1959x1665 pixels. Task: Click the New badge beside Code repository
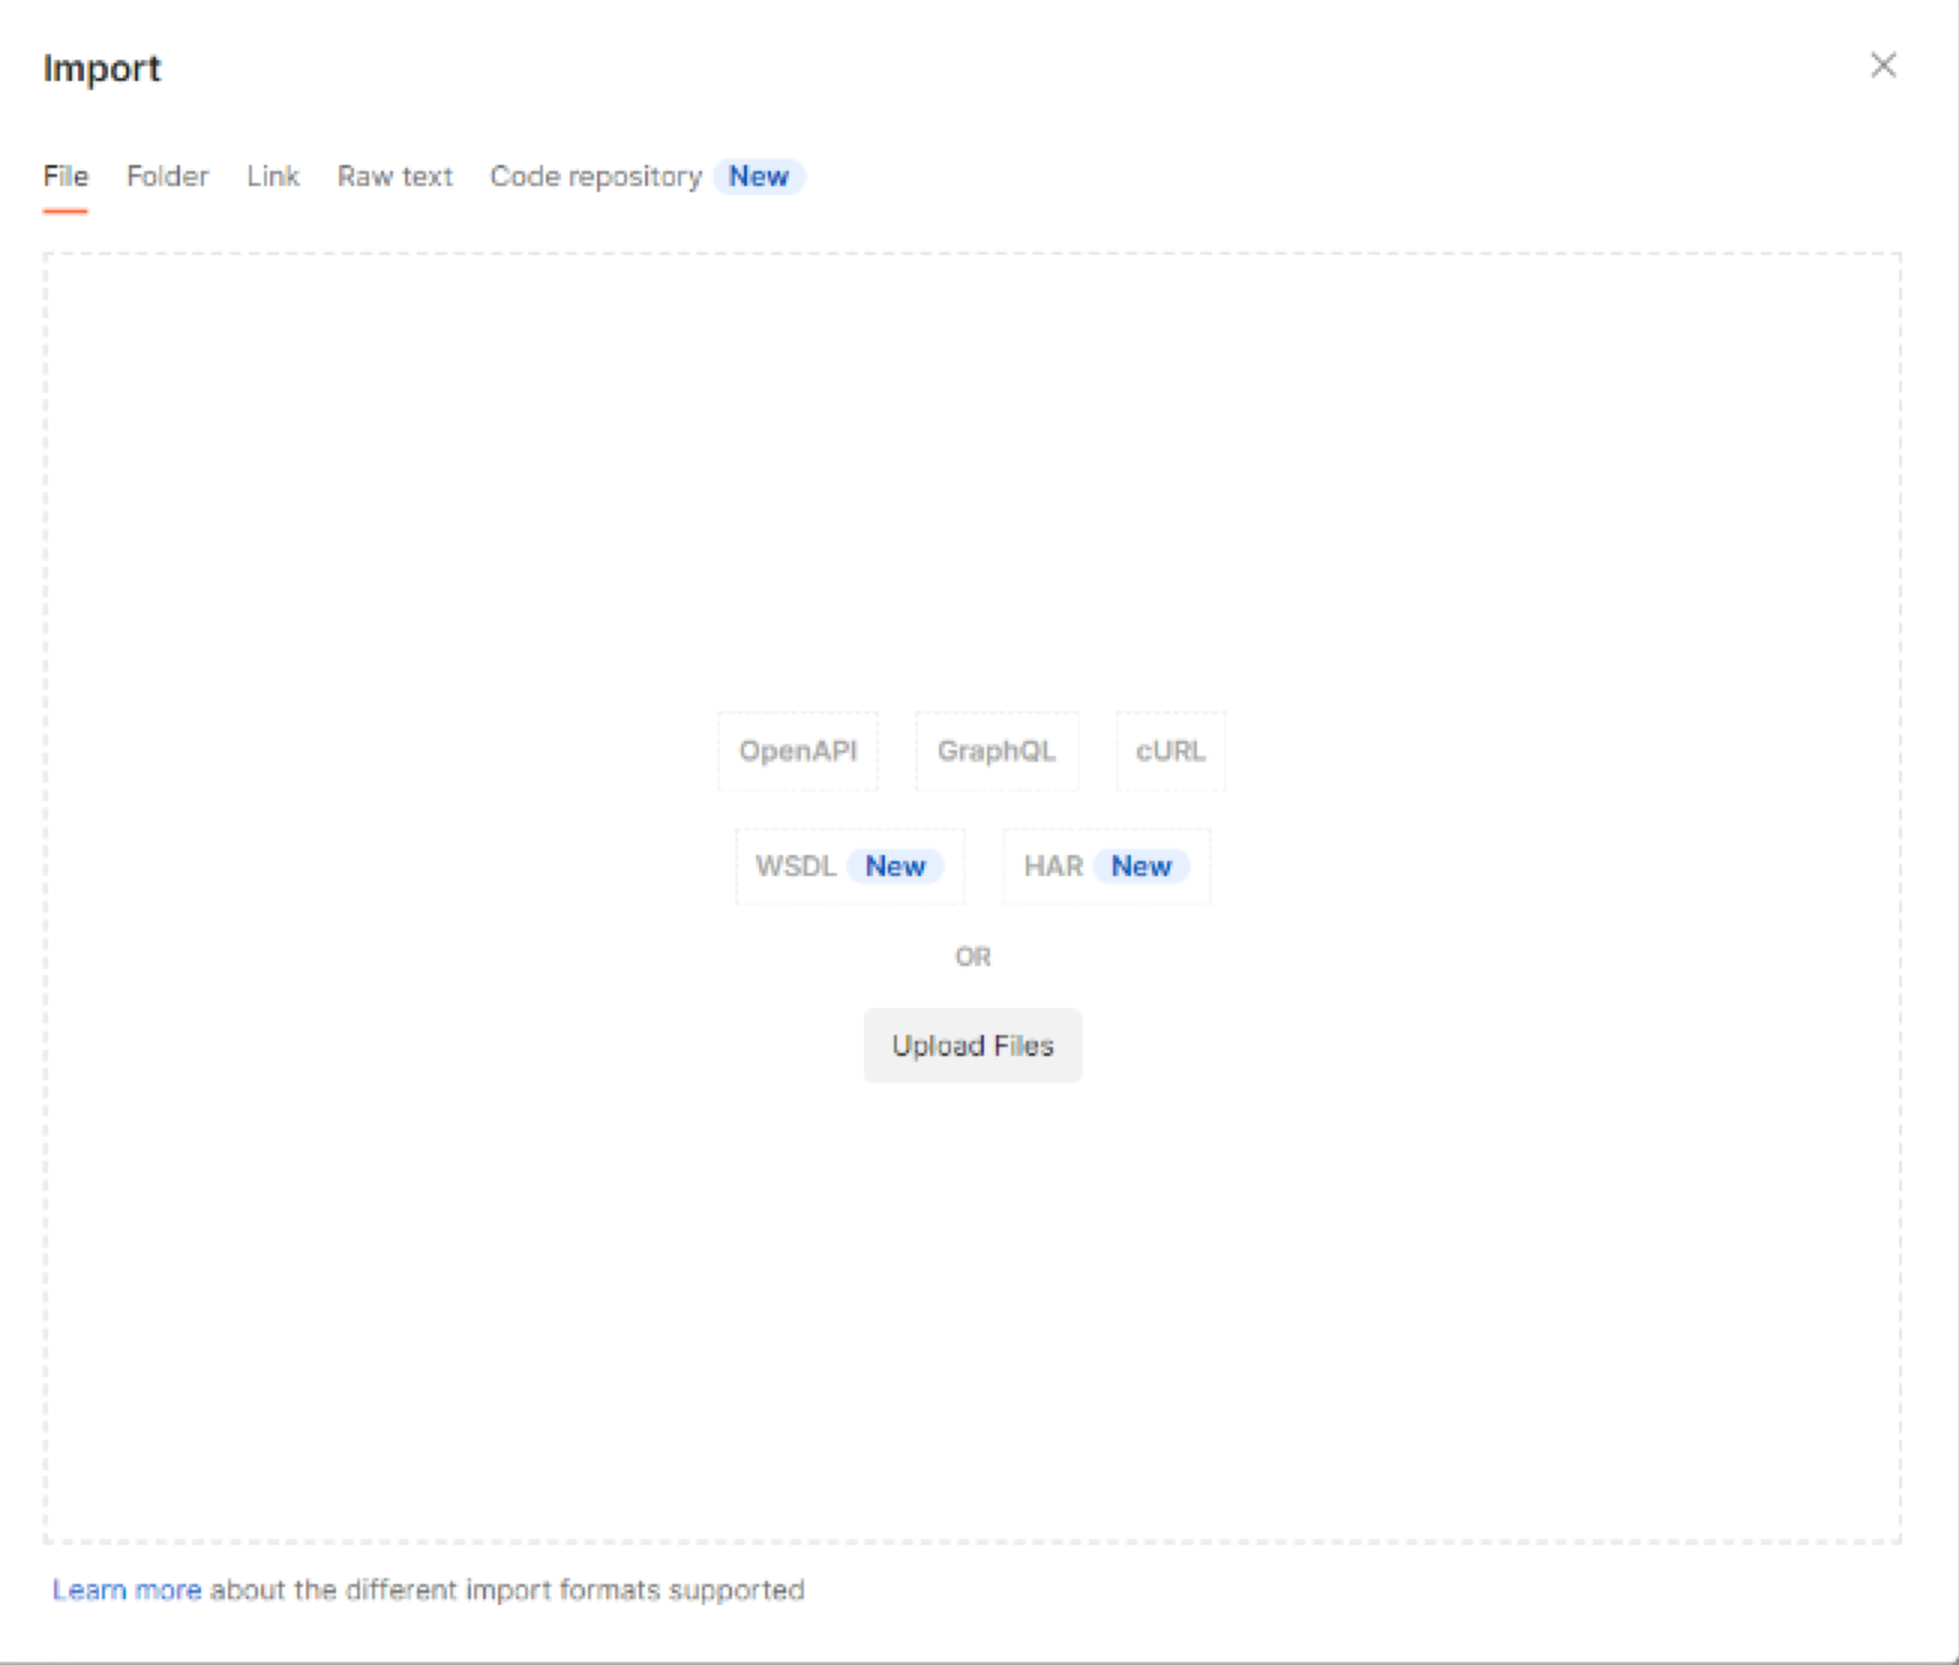758,177
